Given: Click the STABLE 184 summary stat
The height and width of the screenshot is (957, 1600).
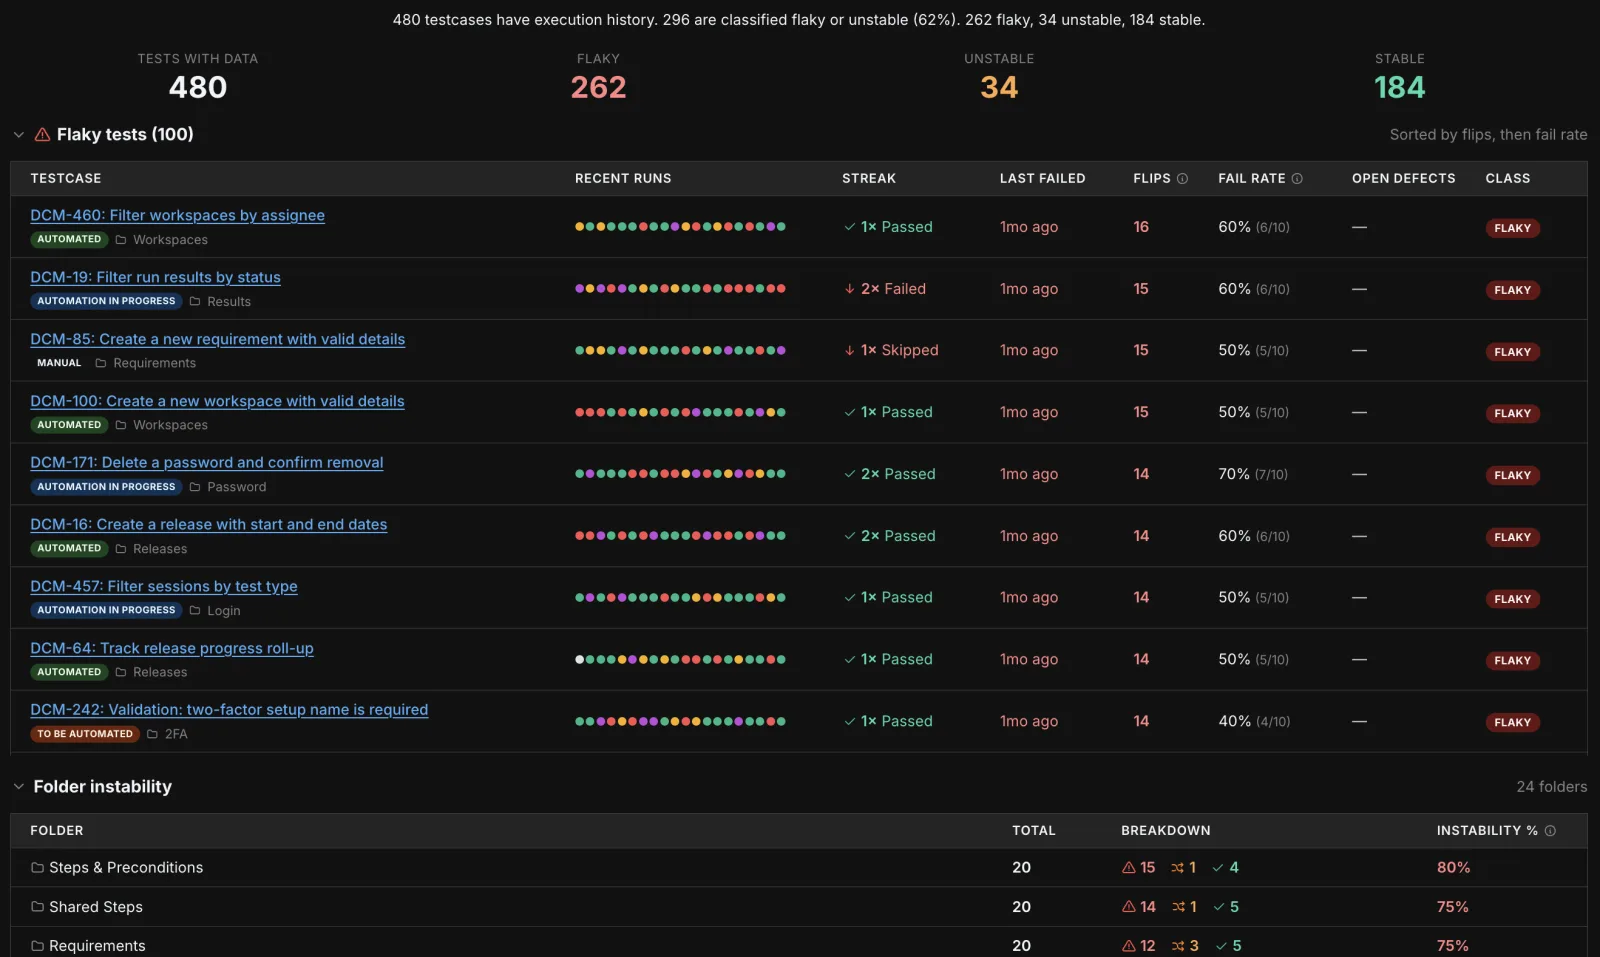Looking at the screenshot, I should click(x=1400, y=77).
